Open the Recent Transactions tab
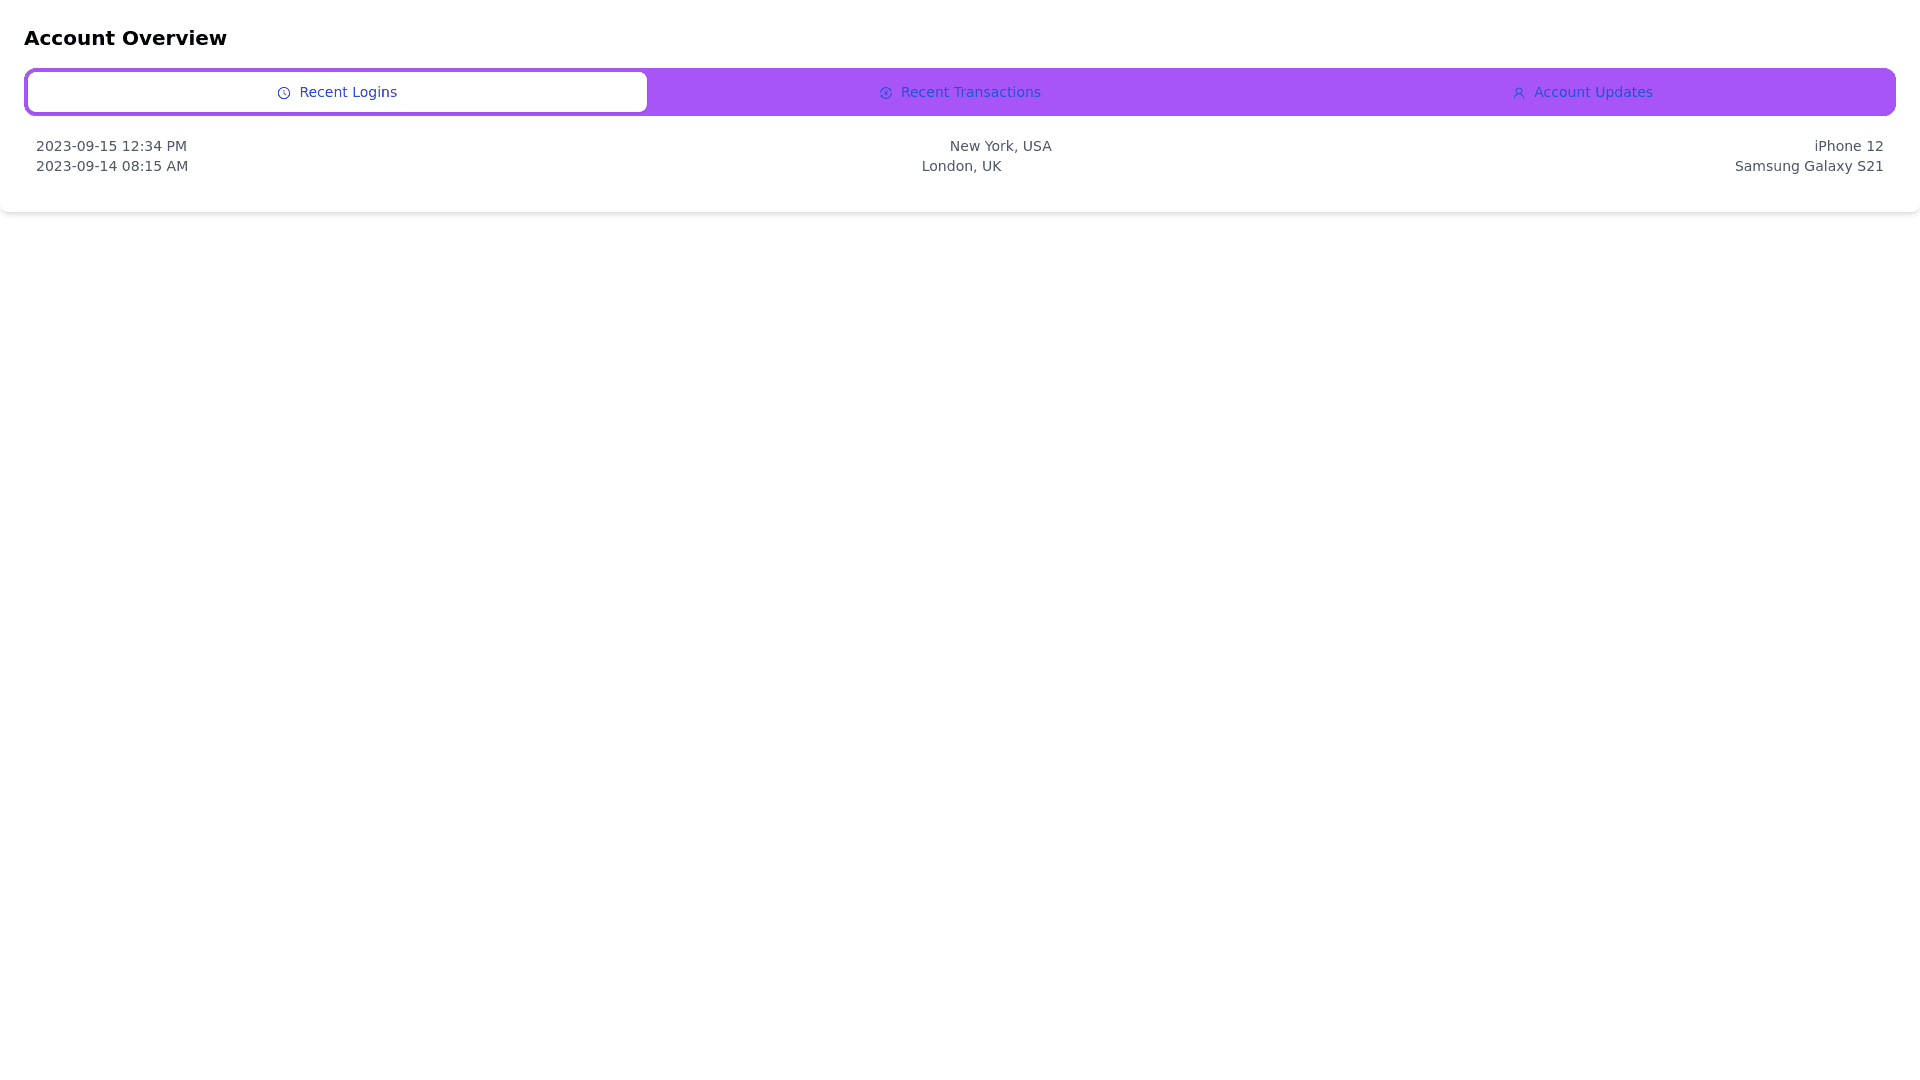The image size is (1920, 1080). [960, 92]
